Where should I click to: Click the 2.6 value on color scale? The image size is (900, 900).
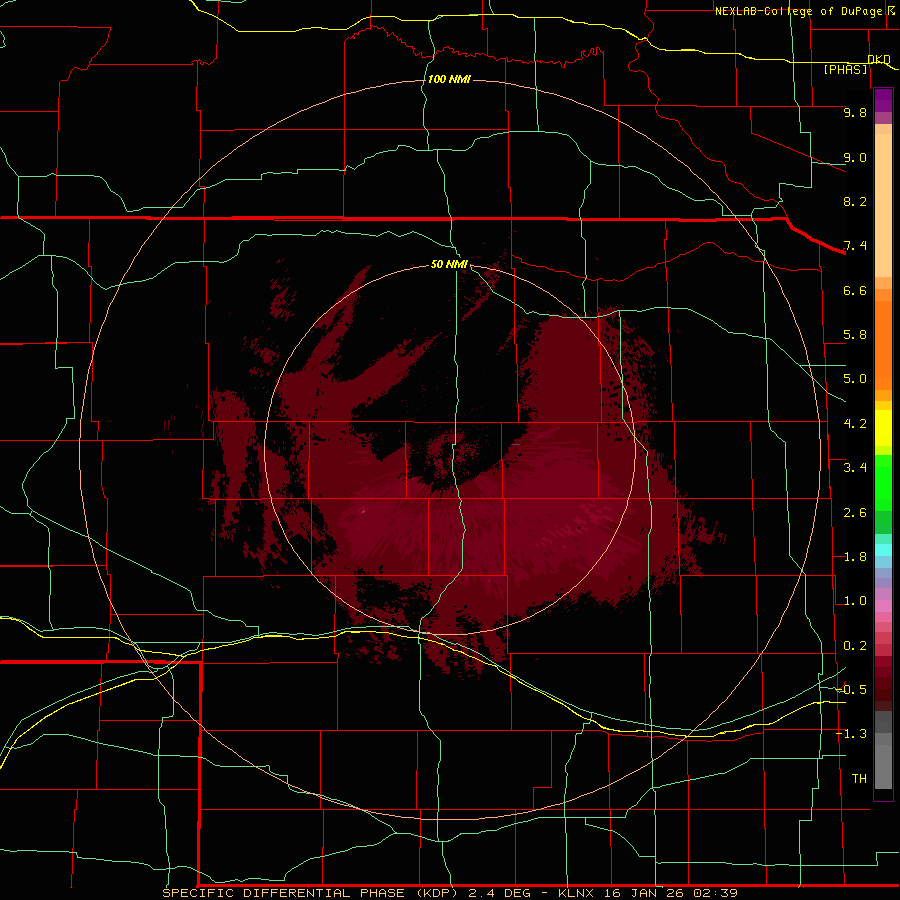coord(855,513)
